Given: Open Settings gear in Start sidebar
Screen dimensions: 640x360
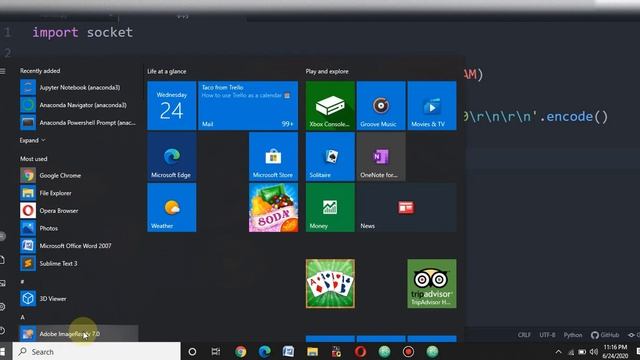Looking at the screenshot, I should [x=2, y=307].
